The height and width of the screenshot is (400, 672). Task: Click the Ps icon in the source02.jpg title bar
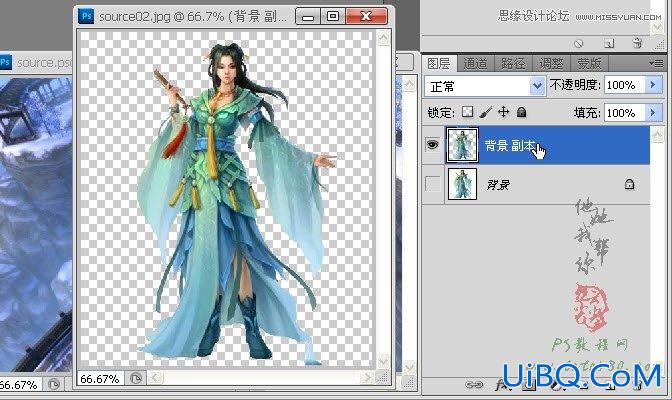pos(86,16)
